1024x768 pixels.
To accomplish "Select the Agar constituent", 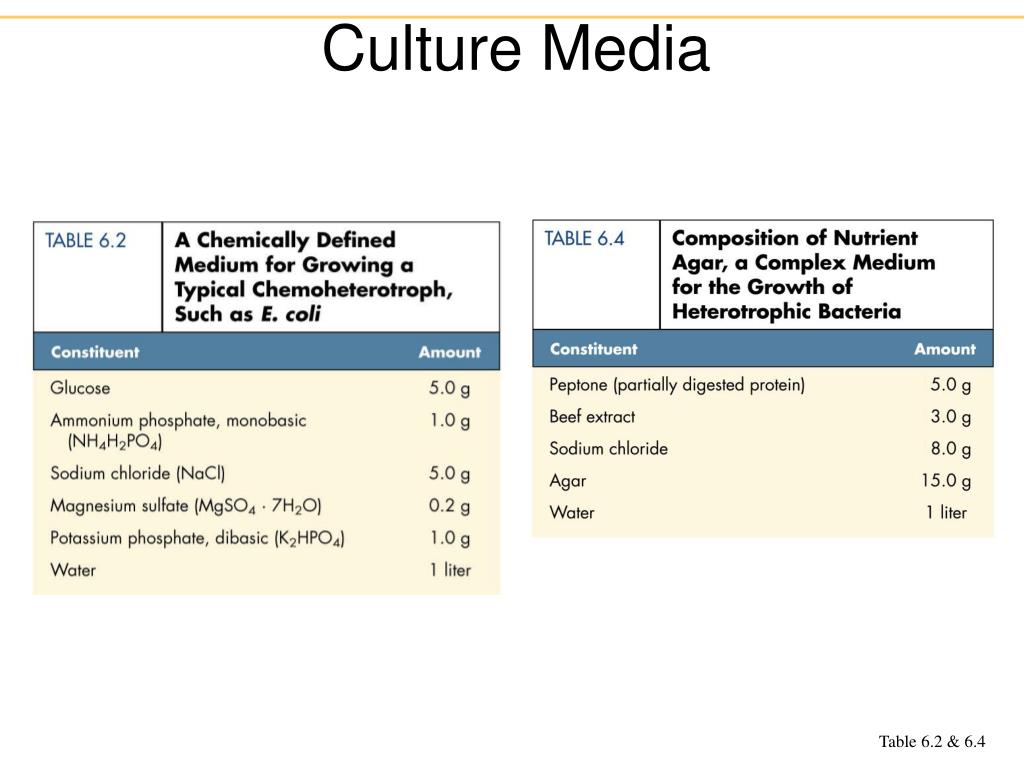I will pyautogui.click(x=568, y=481).
